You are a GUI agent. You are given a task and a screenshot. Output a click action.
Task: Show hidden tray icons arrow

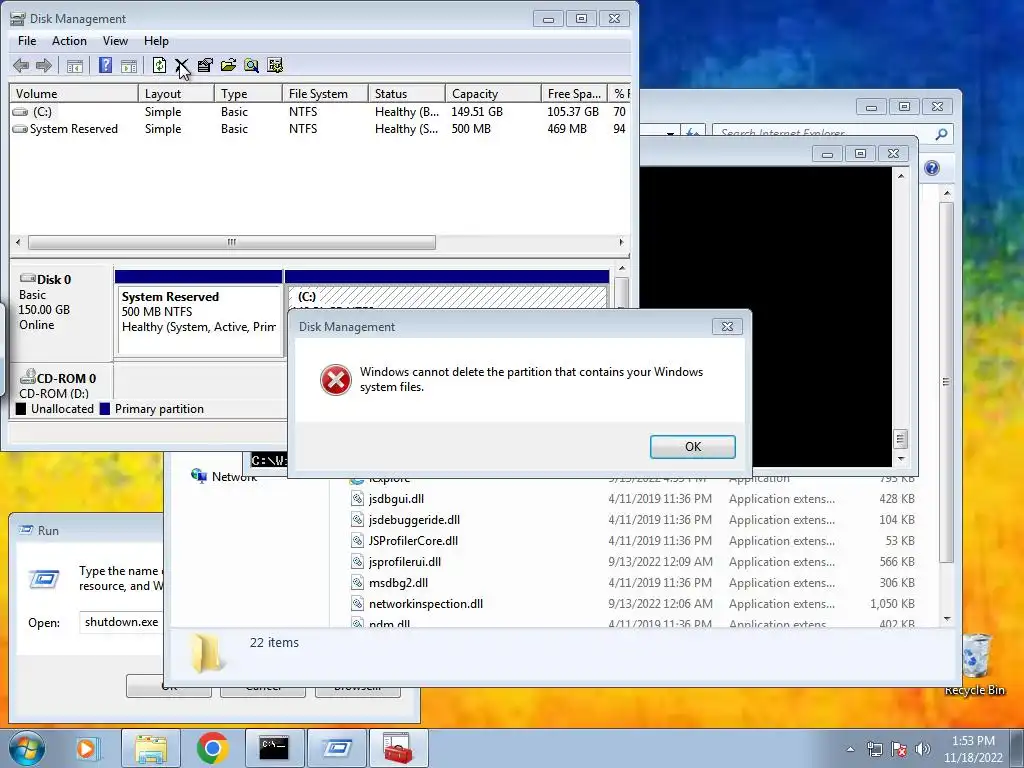tap(850, 749)
